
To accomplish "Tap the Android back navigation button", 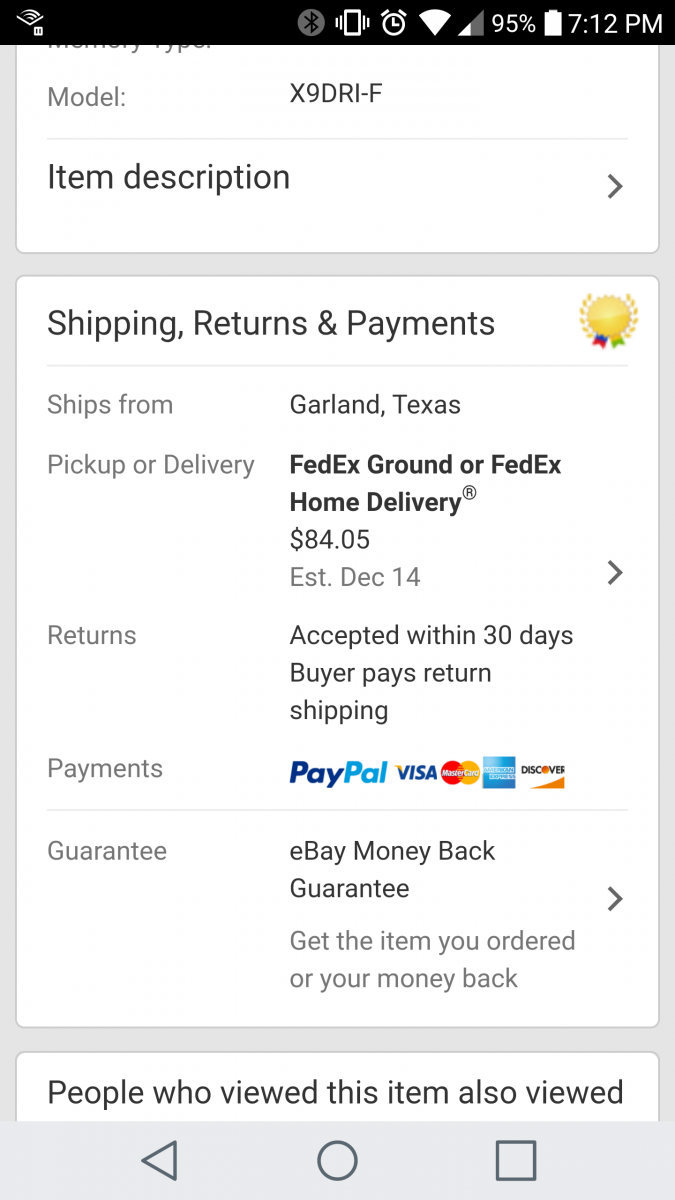I will click(160, 1161).
